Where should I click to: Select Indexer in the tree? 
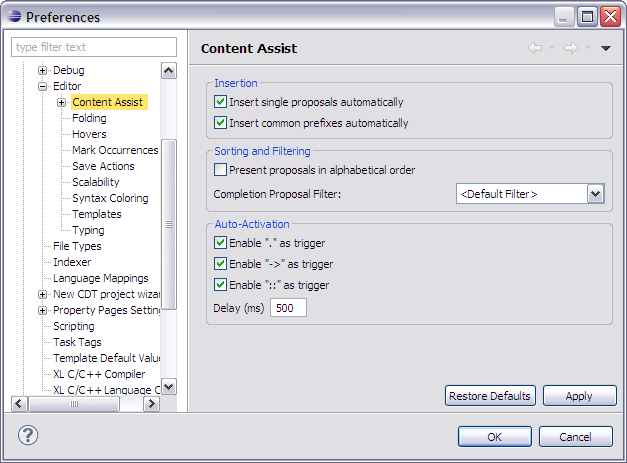click(x=72, y=262)
